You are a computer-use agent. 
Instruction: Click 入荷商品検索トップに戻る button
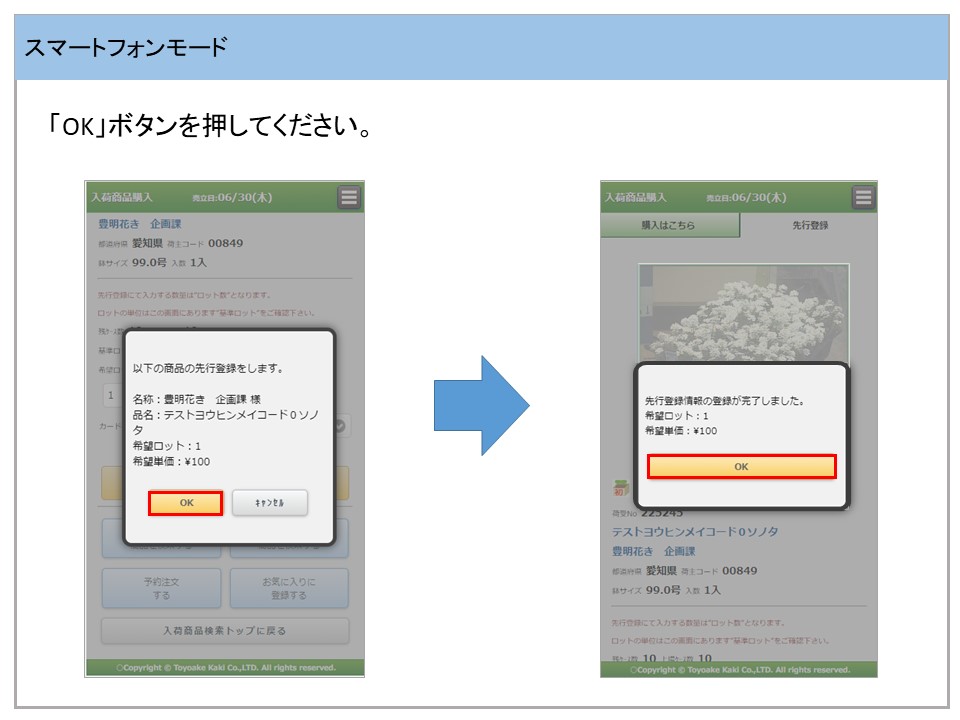click(x=225, y=631)
